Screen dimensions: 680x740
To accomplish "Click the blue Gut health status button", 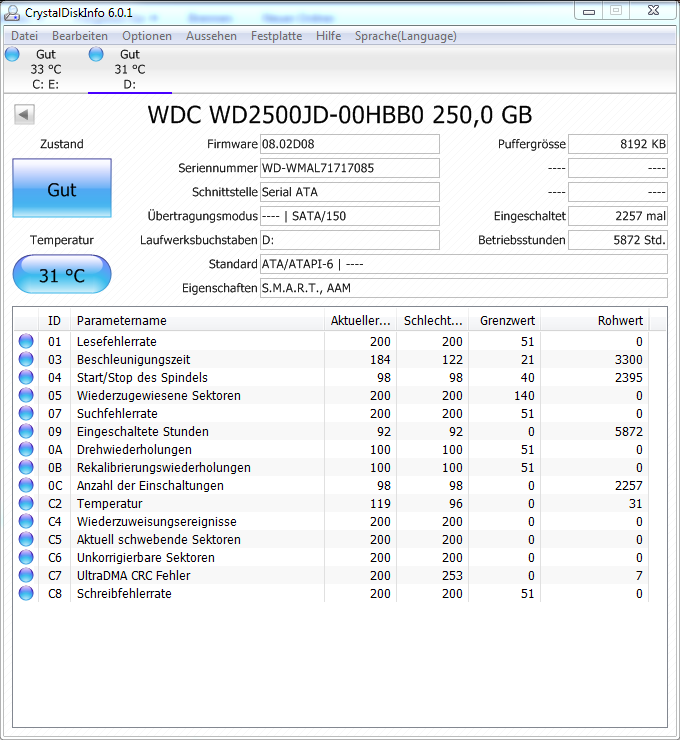I will click(62, 188).
